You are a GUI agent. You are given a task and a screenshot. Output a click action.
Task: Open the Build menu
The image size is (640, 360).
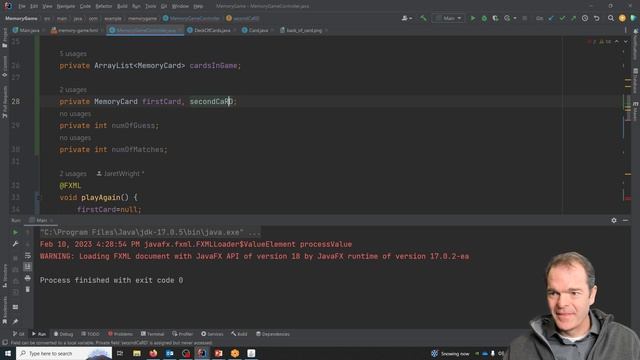122,6
